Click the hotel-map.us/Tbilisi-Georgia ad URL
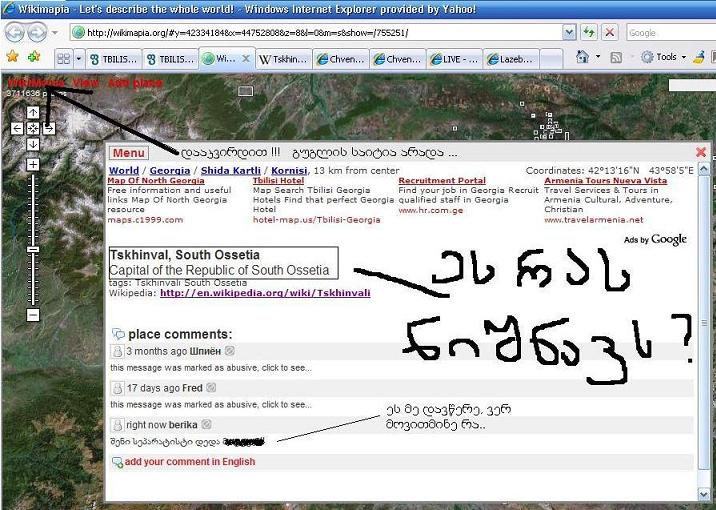 (x=316, y=220)
